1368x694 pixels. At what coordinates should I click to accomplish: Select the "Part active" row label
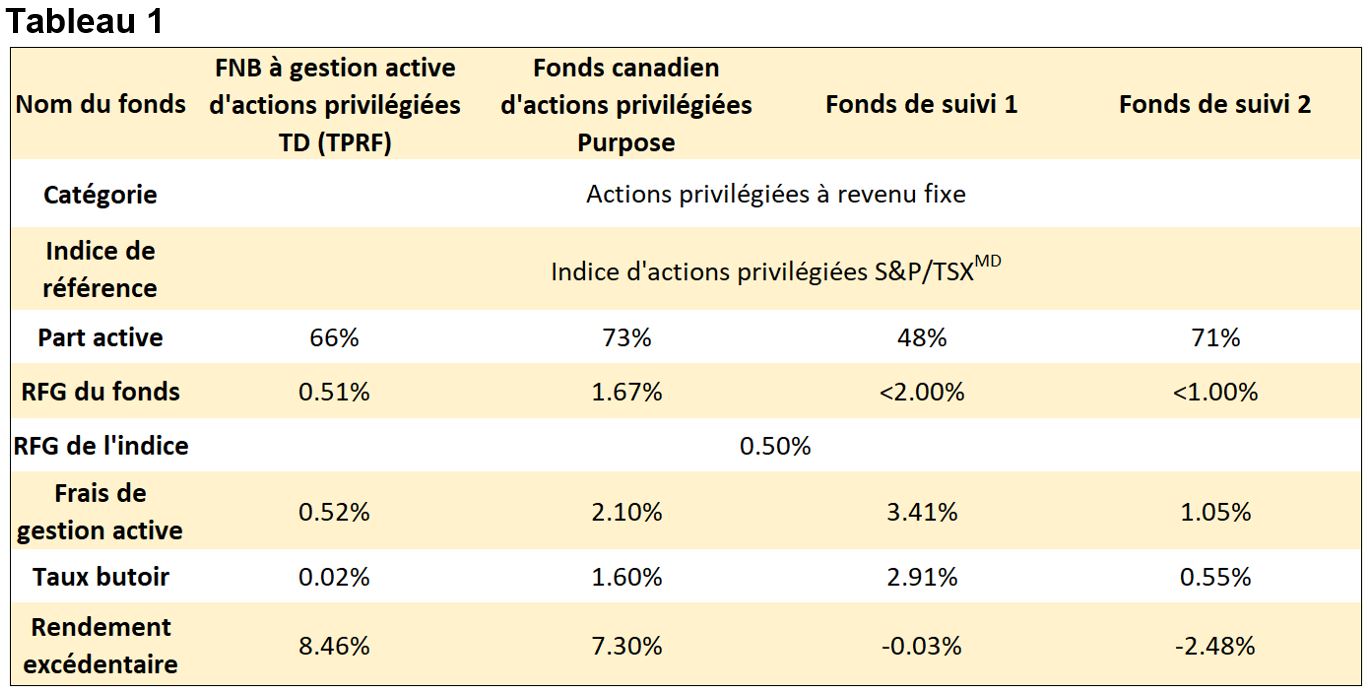(100, 338)
